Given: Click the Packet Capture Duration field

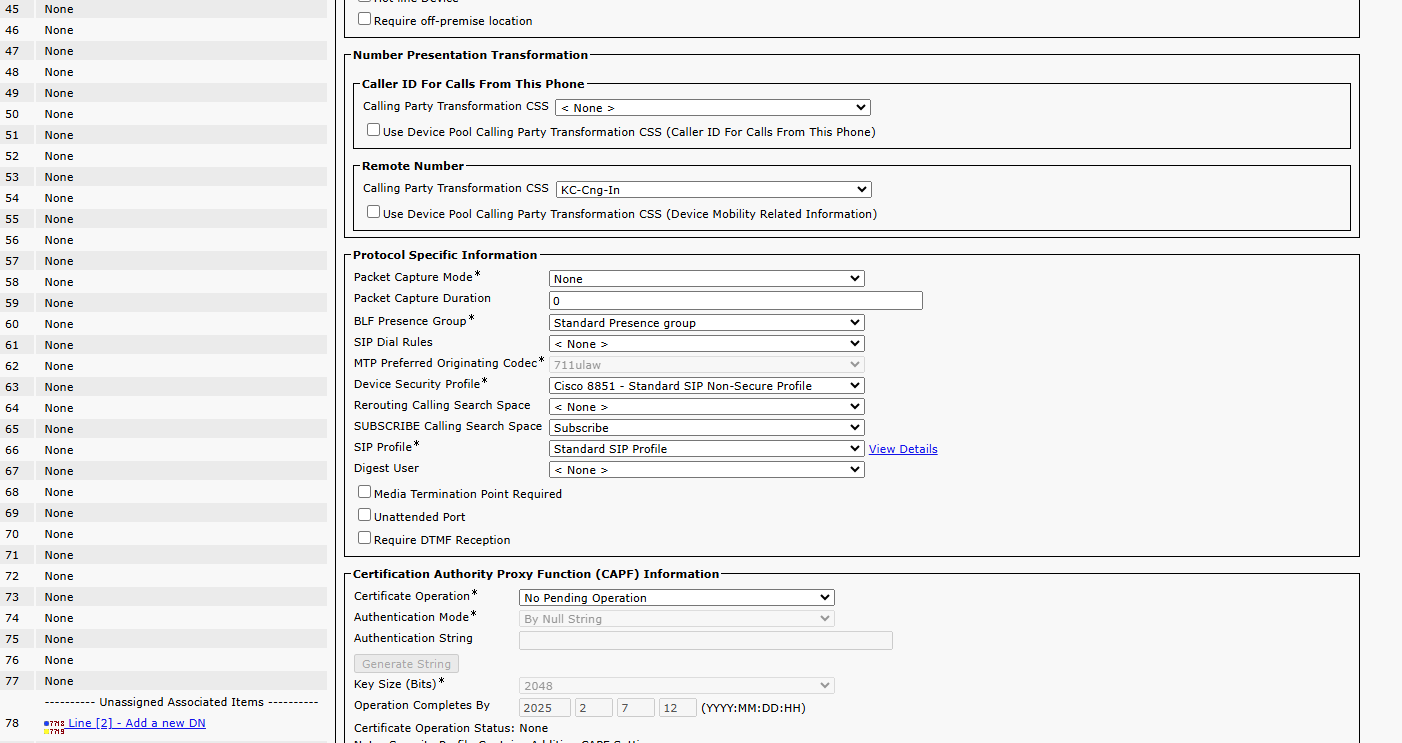Looking at the screenshot, I should click(x=736, y=300).
